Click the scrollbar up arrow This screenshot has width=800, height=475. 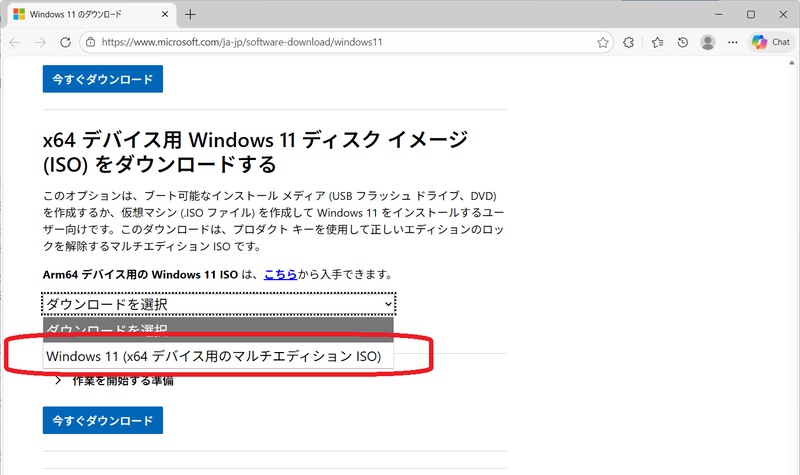[x=792, y=63]
